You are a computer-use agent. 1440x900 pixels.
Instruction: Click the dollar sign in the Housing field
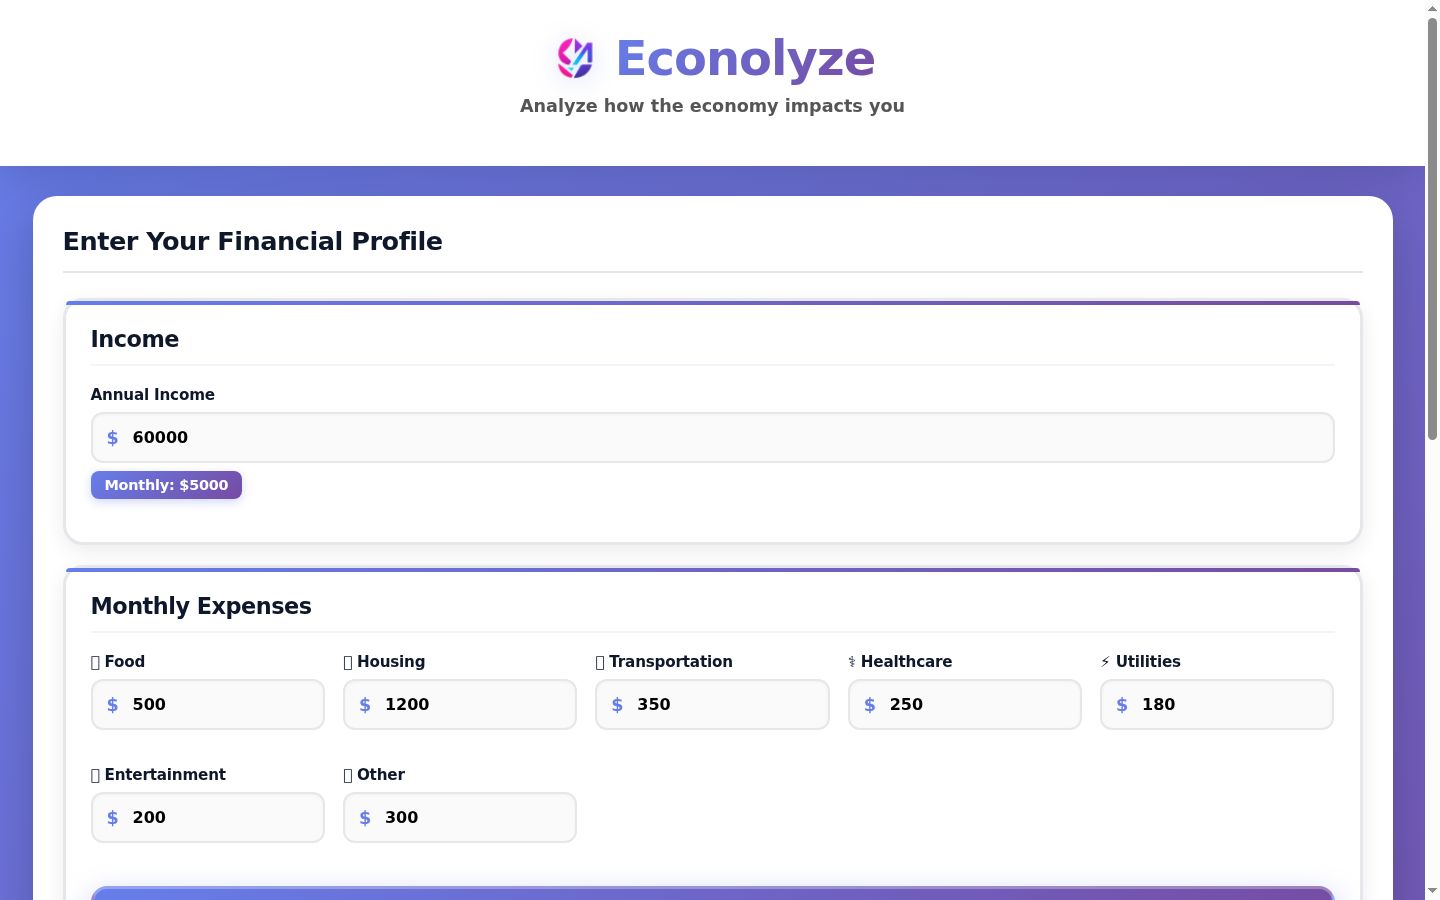point(365,705)
